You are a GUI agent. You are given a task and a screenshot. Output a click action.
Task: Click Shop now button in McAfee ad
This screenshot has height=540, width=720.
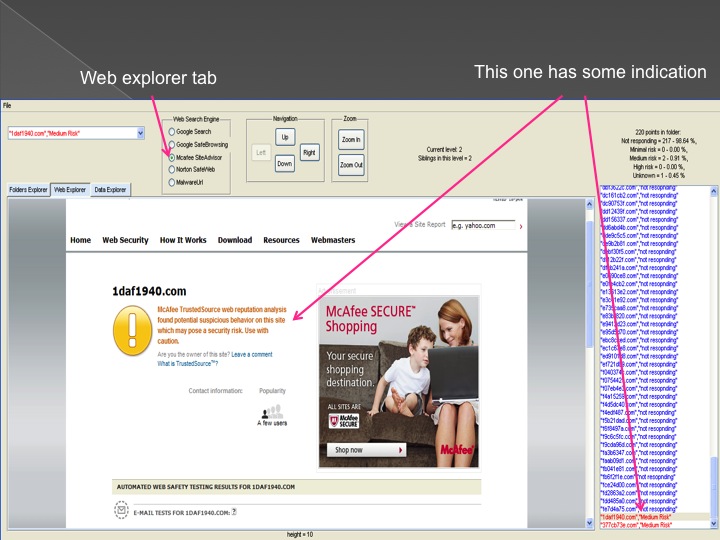pyautogui.click(x=367, y=450)
